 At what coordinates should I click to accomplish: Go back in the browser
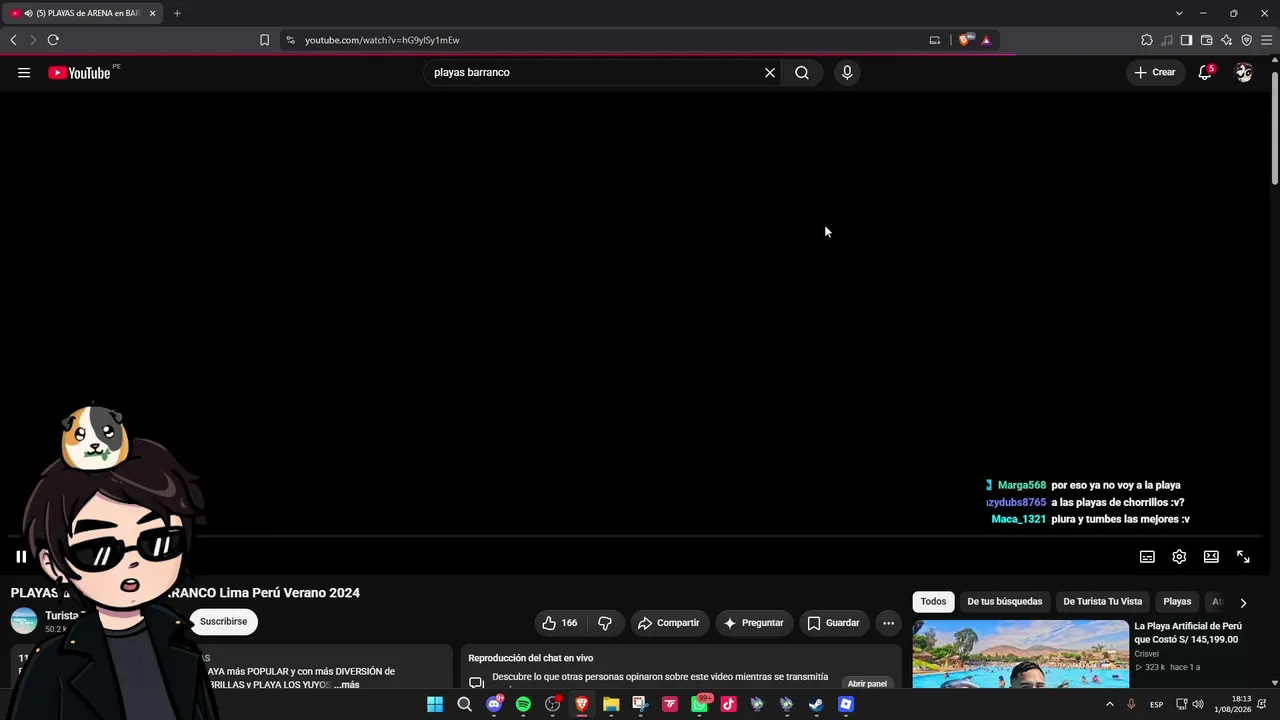[13, 40]
